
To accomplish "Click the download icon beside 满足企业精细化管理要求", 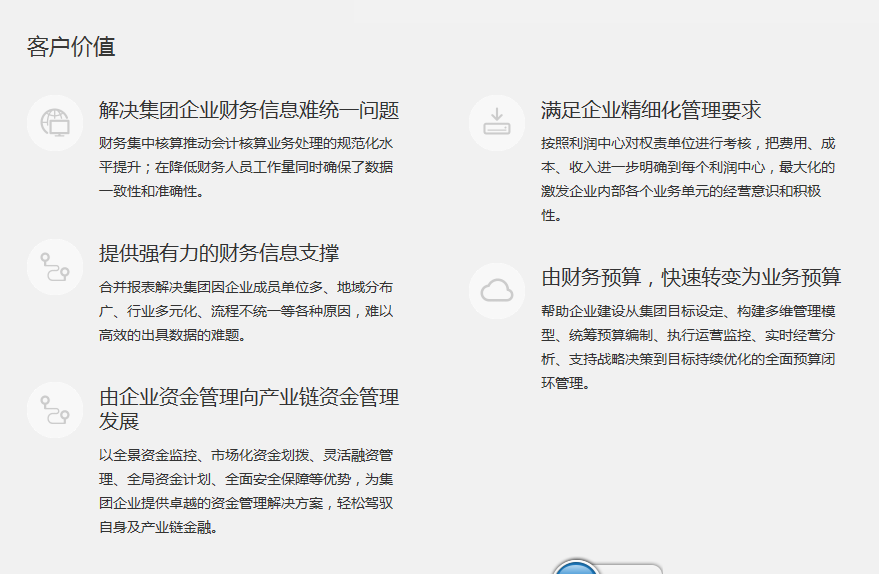I will (497, 123).
